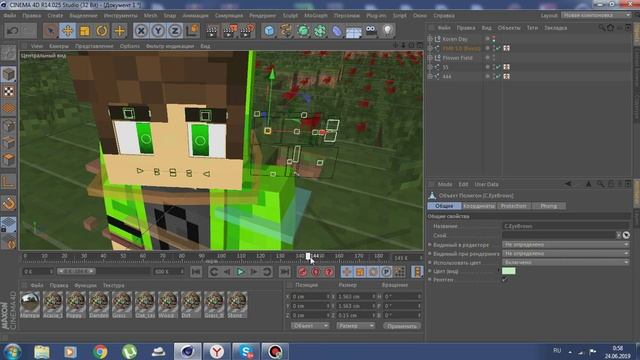Open the Use Color dropdown
This screenshot has height=360, width=640.
[566, 262]
